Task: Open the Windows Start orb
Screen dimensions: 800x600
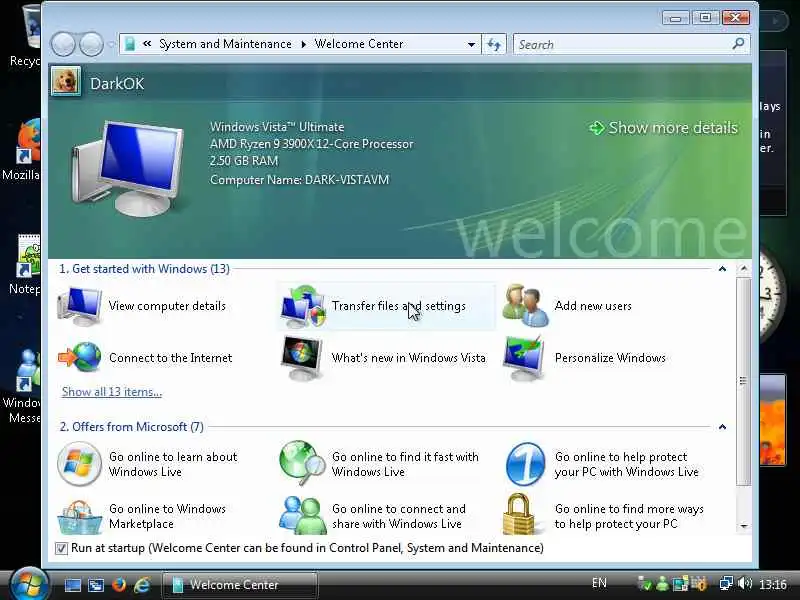Action: [28, 585]
